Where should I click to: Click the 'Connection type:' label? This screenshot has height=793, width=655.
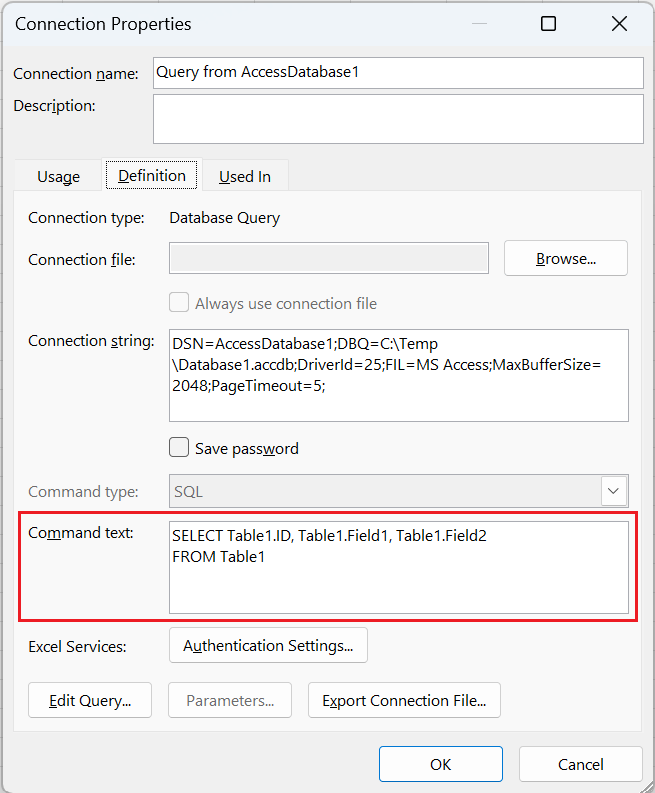[86, 218]
